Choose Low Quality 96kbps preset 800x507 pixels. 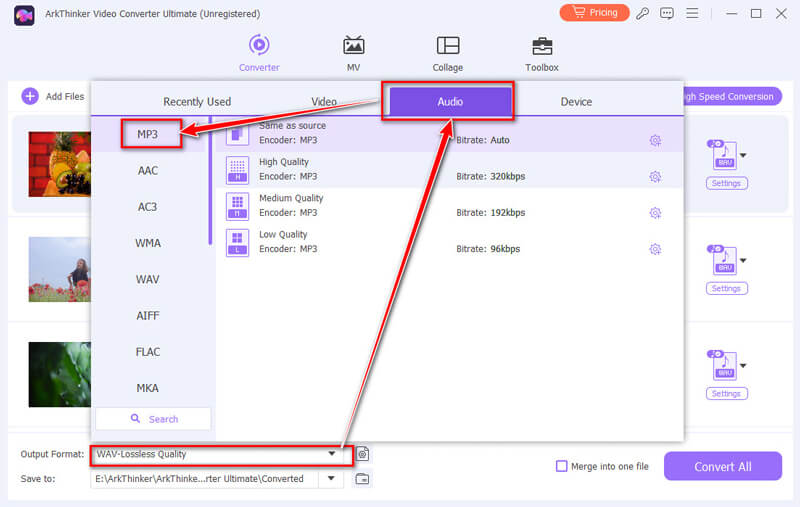(449, 242)
